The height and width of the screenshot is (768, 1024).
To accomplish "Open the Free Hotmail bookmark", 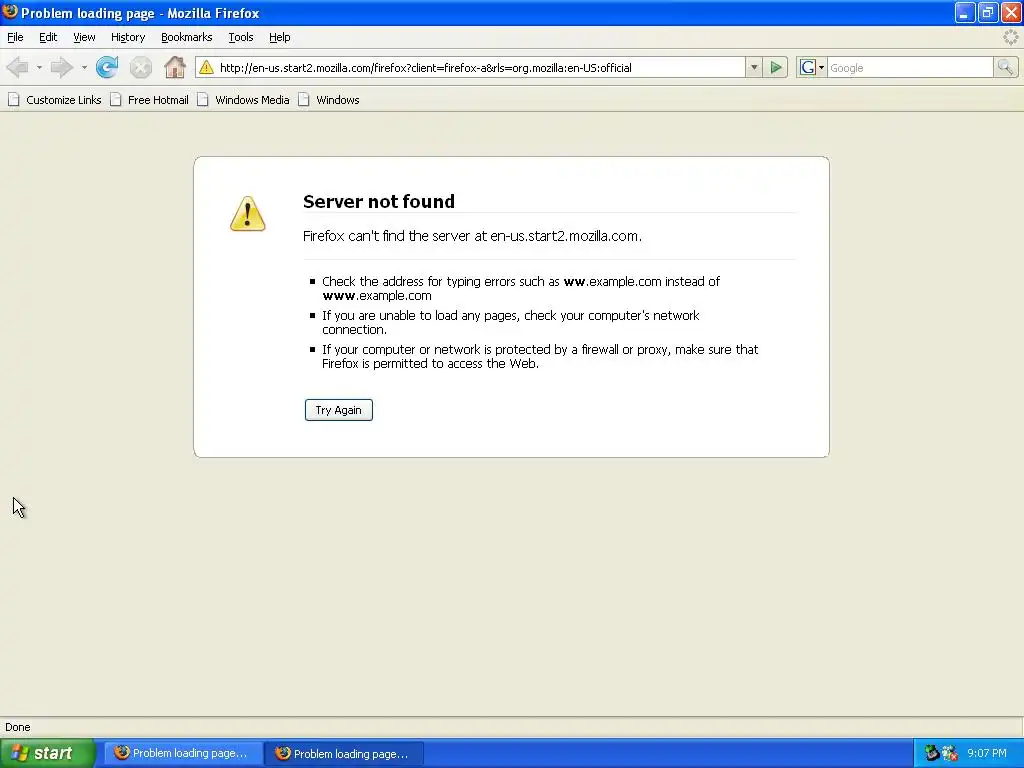I will pyautogui.click(x=150, y=100).
